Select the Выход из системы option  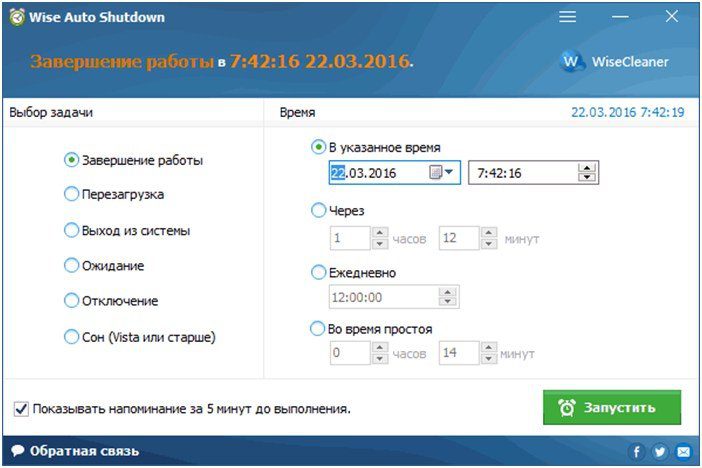tap(127, 231)
